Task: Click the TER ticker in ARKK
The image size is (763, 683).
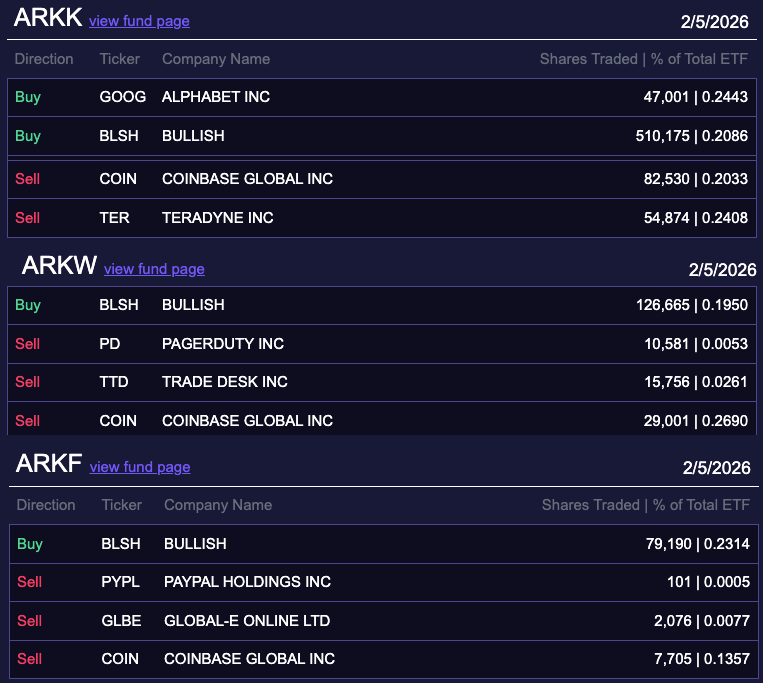Action: 114,218
